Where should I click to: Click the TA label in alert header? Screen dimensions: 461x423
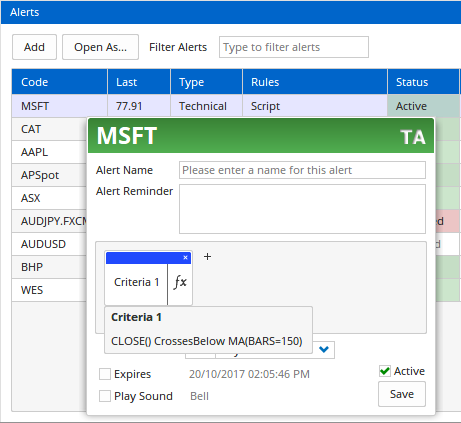click(413, 137)
